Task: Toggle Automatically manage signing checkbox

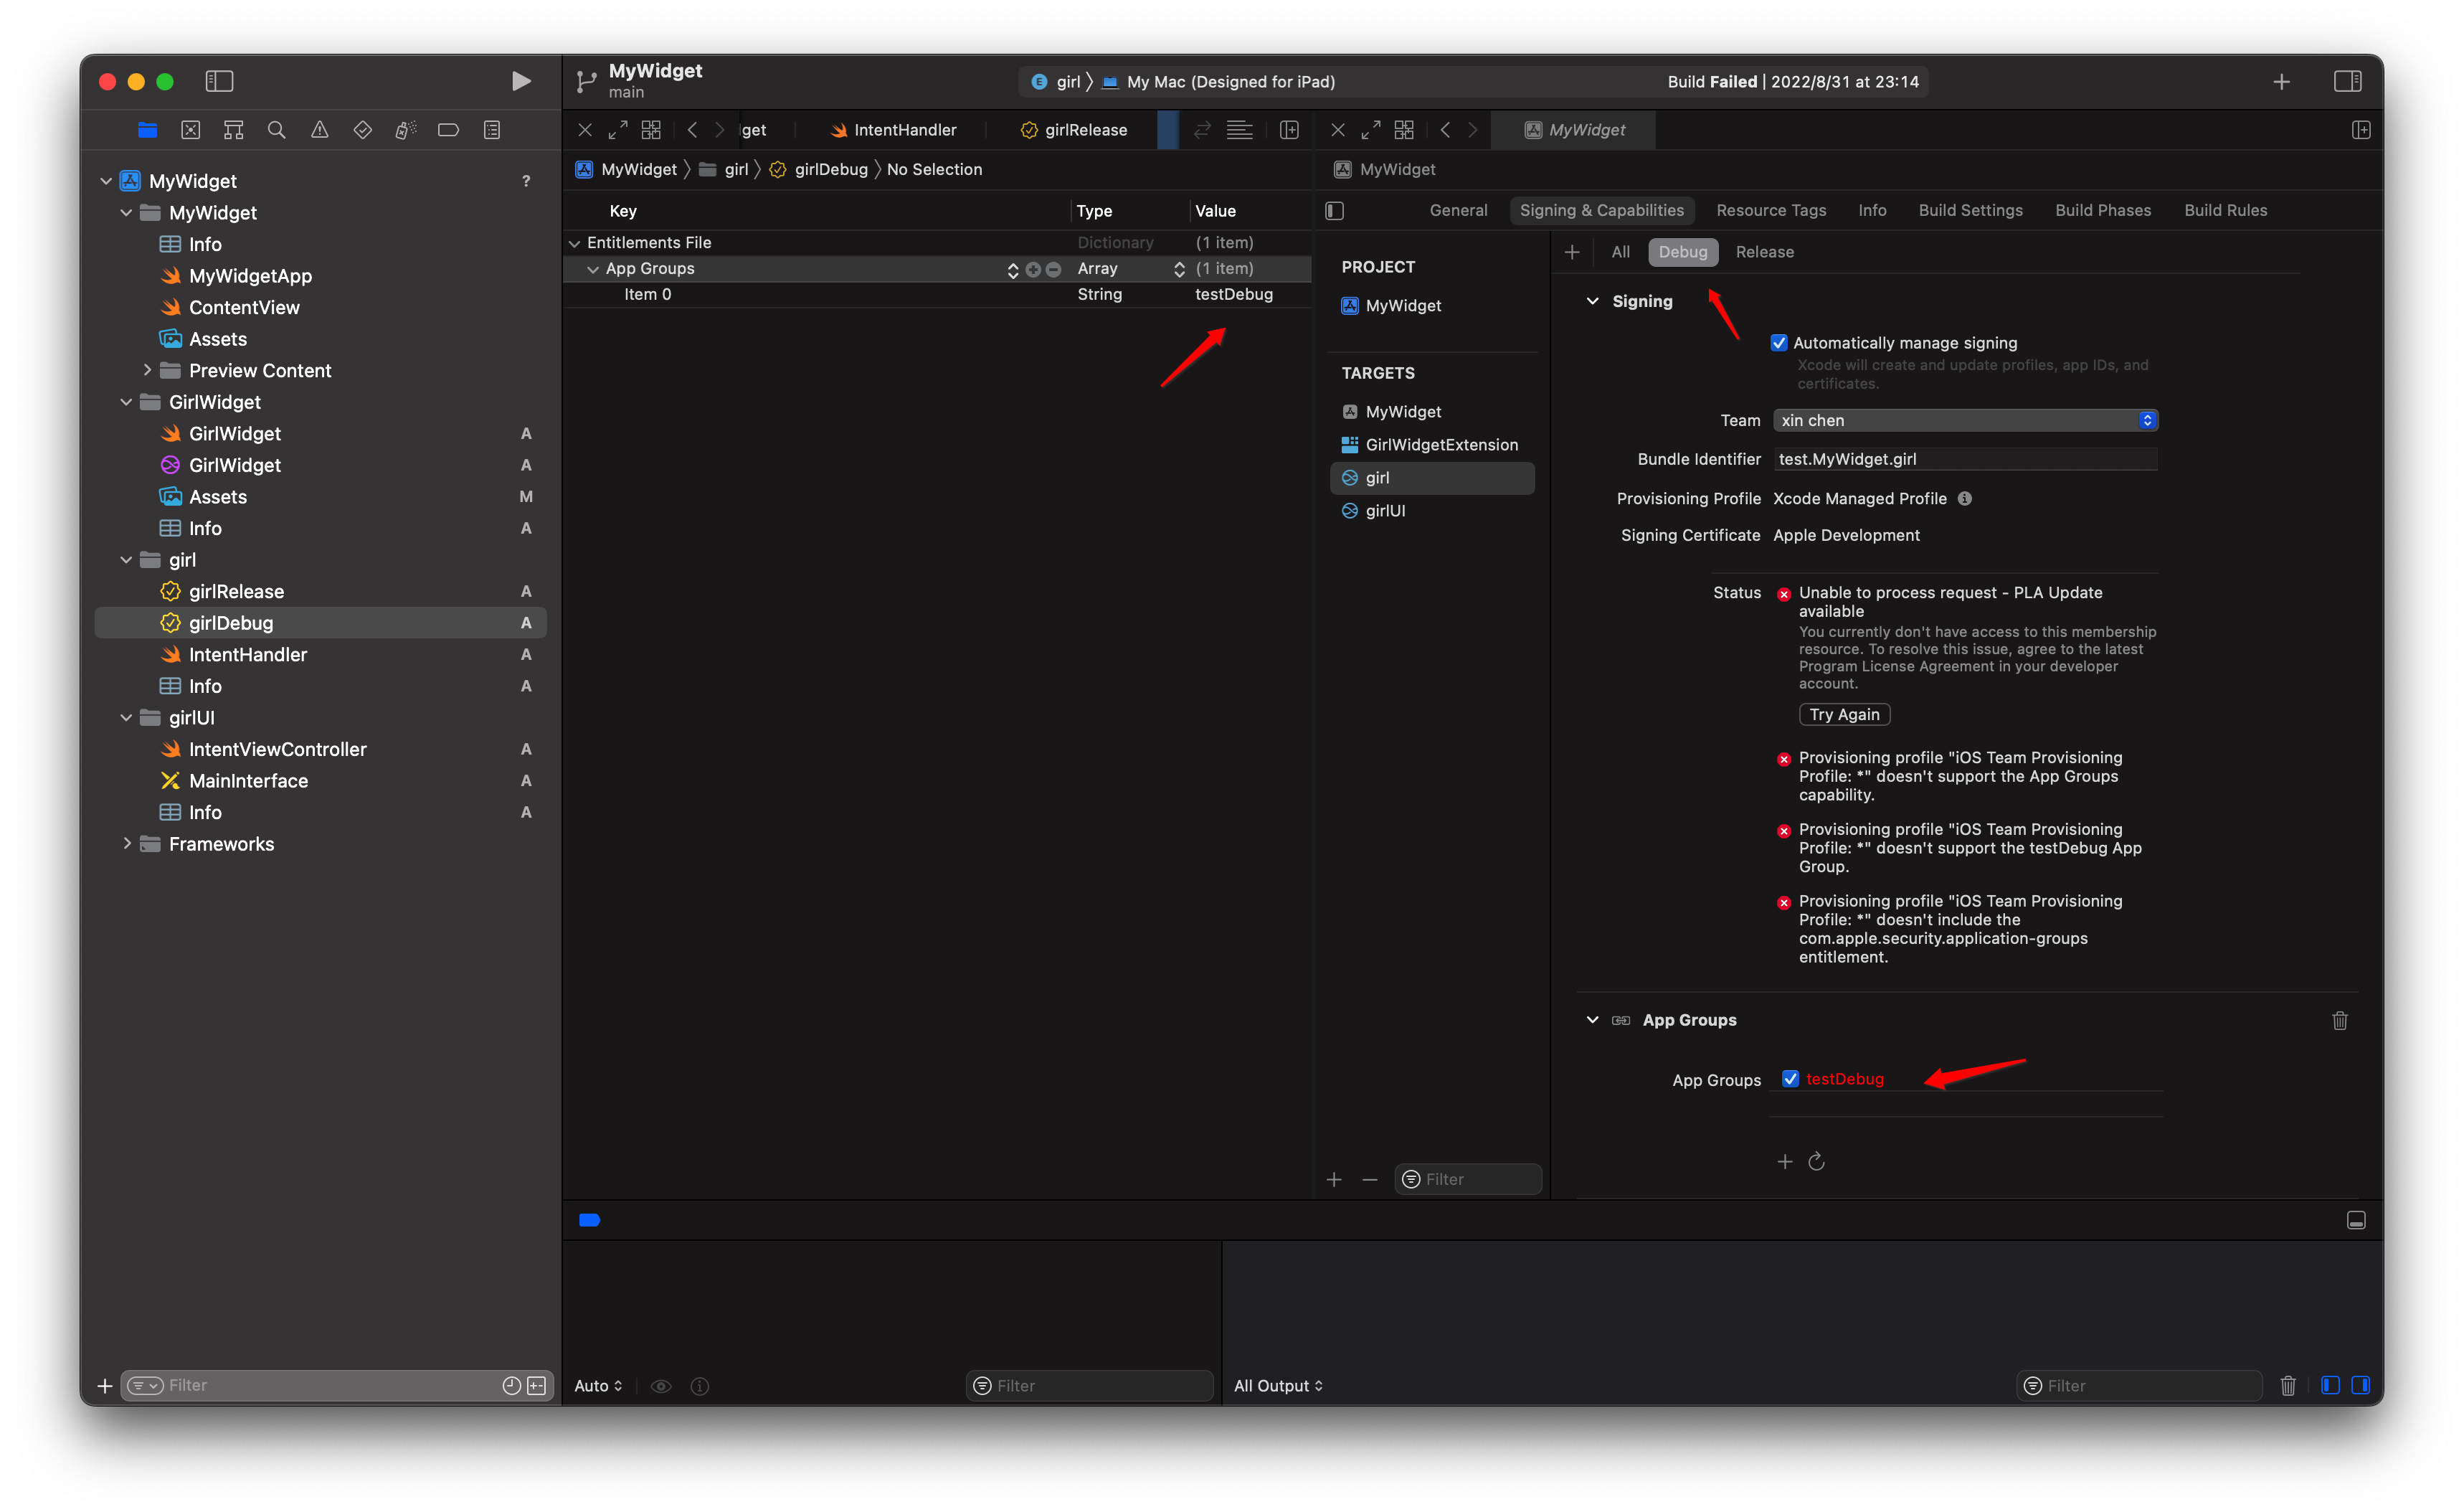Action: coord(1779,343)
